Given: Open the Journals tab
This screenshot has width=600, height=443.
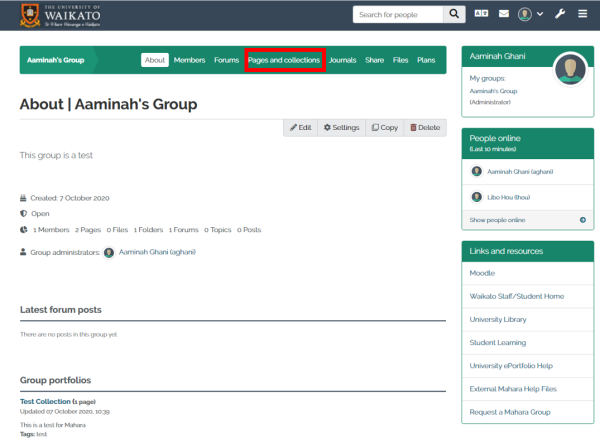Looking at the screenshot, I should pos(342,60).
